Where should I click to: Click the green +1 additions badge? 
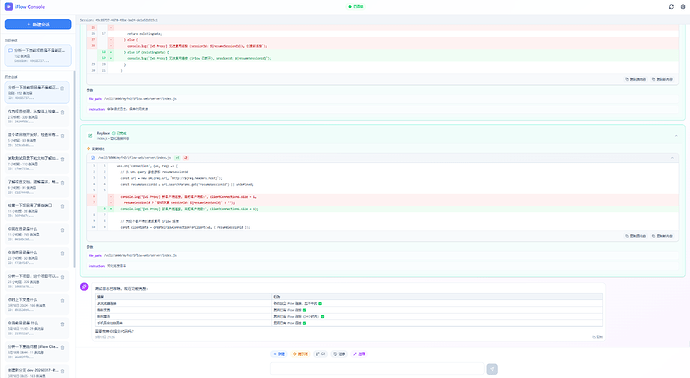[x=177, y=158]
